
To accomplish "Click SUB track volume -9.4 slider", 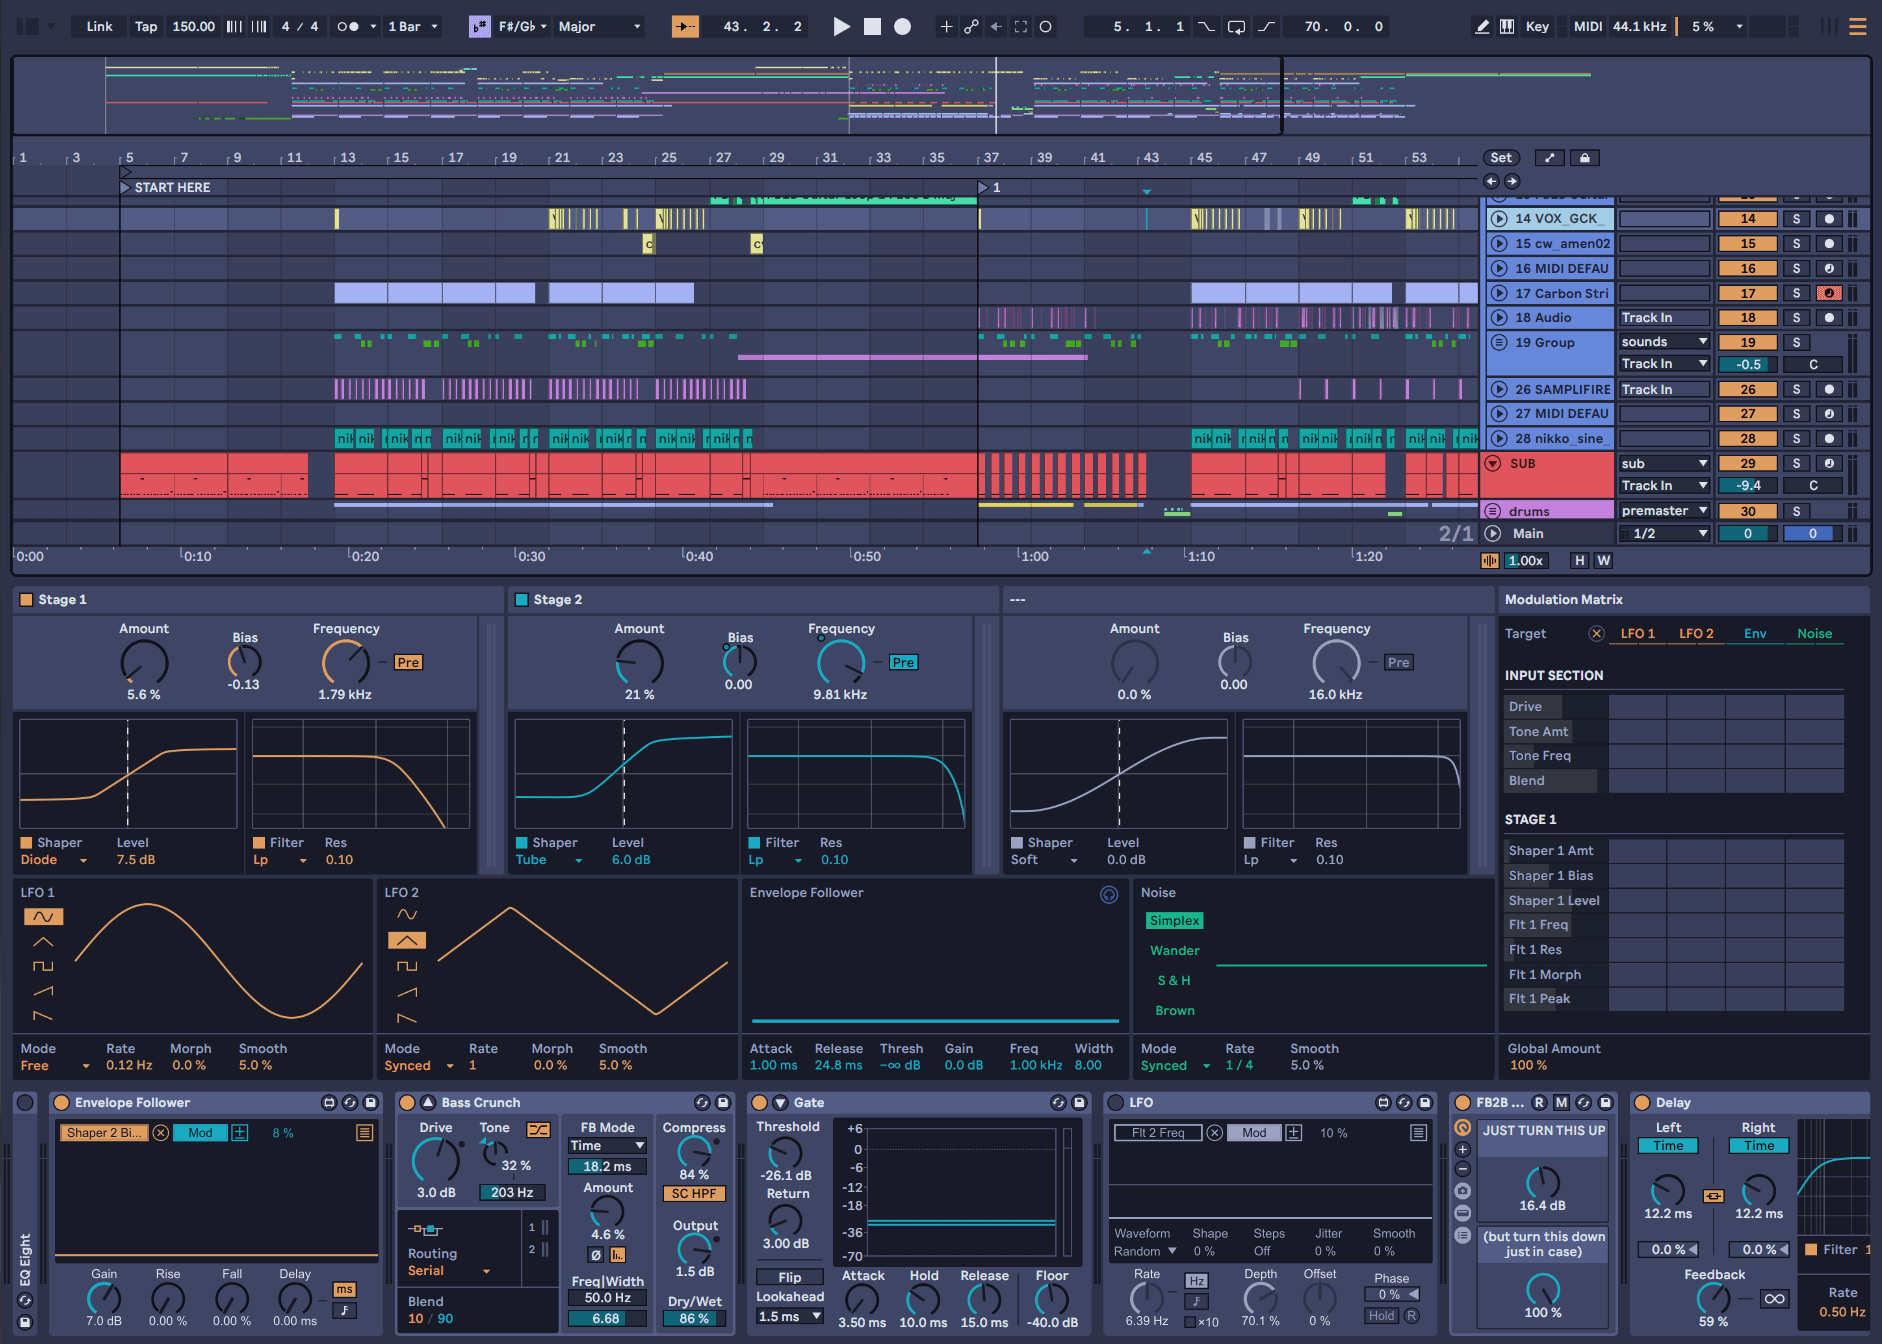I will 1747,486.
